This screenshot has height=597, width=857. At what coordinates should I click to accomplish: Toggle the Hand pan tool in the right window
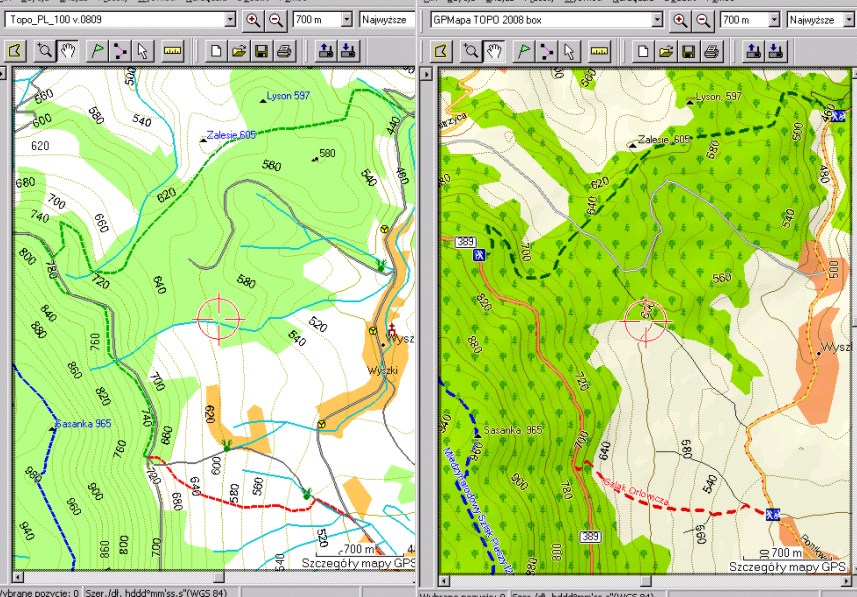point(495,51)
